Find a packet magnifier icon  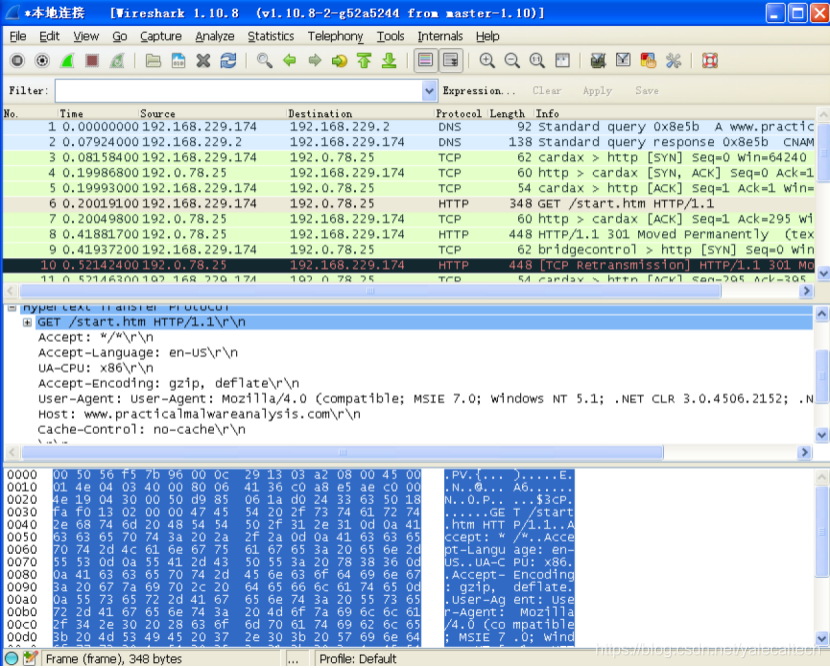click(x=265, y=60)
